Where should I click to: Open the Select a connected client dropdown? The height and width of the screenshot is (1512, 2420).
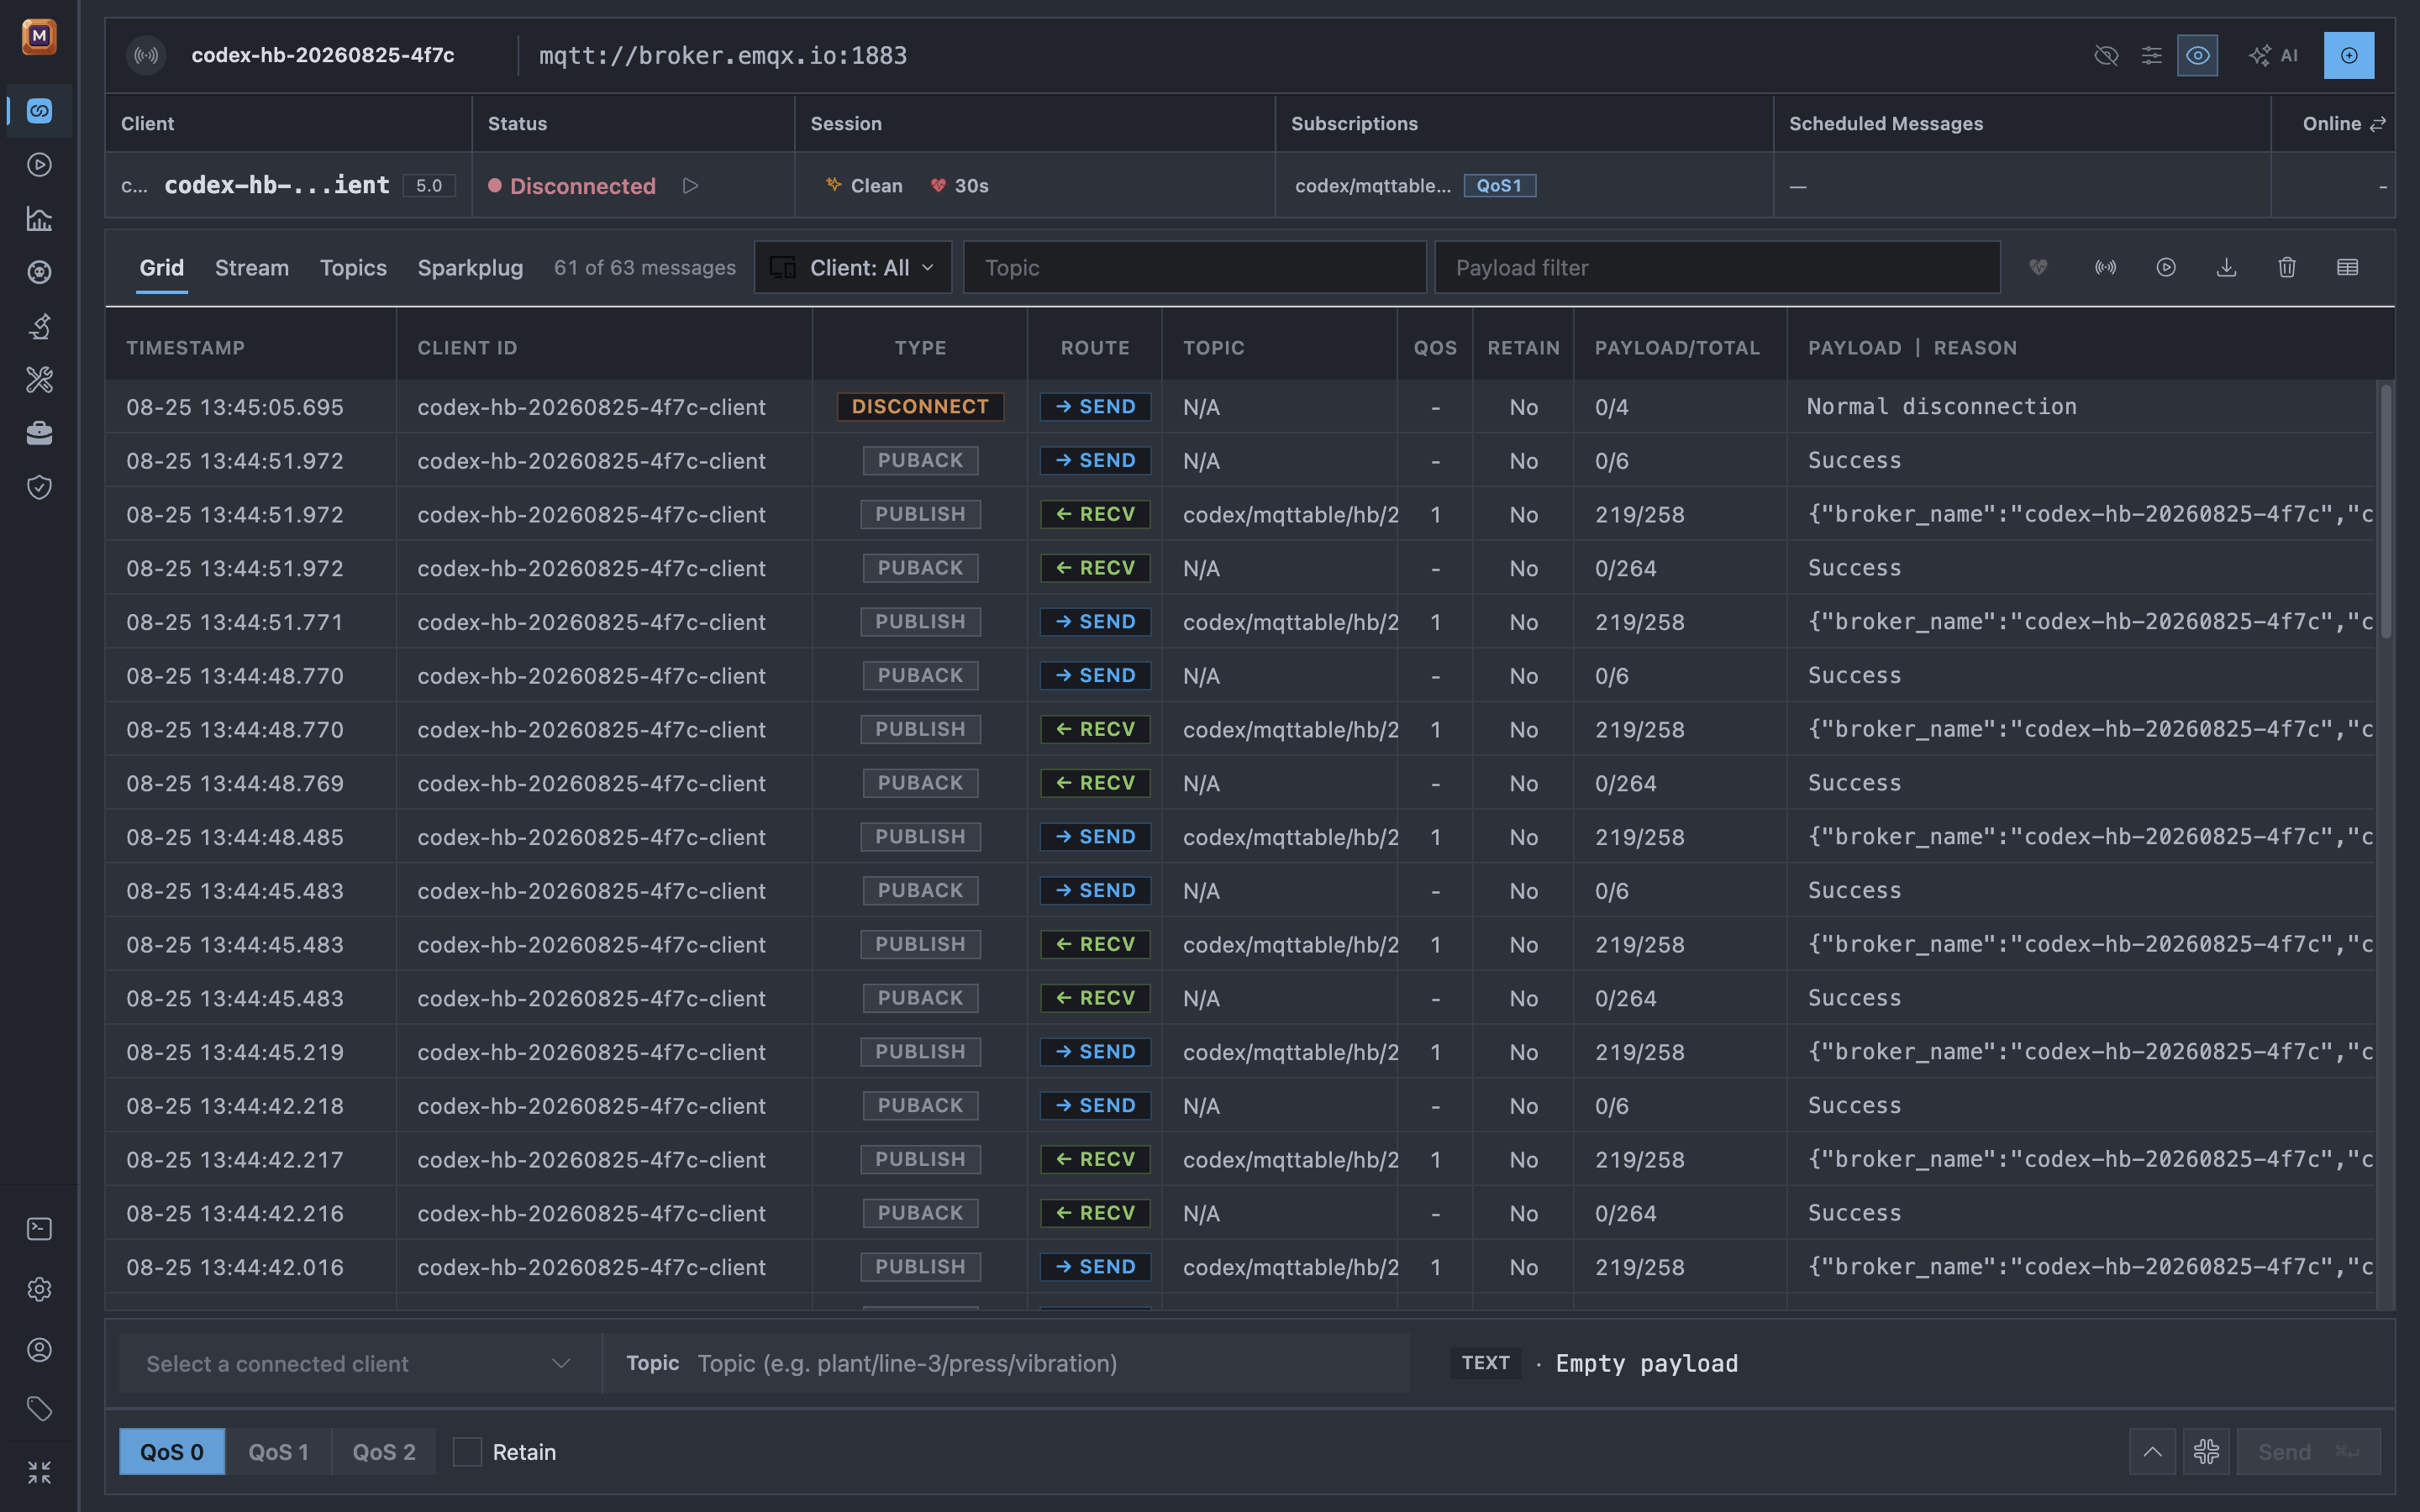coord(360,1364)
